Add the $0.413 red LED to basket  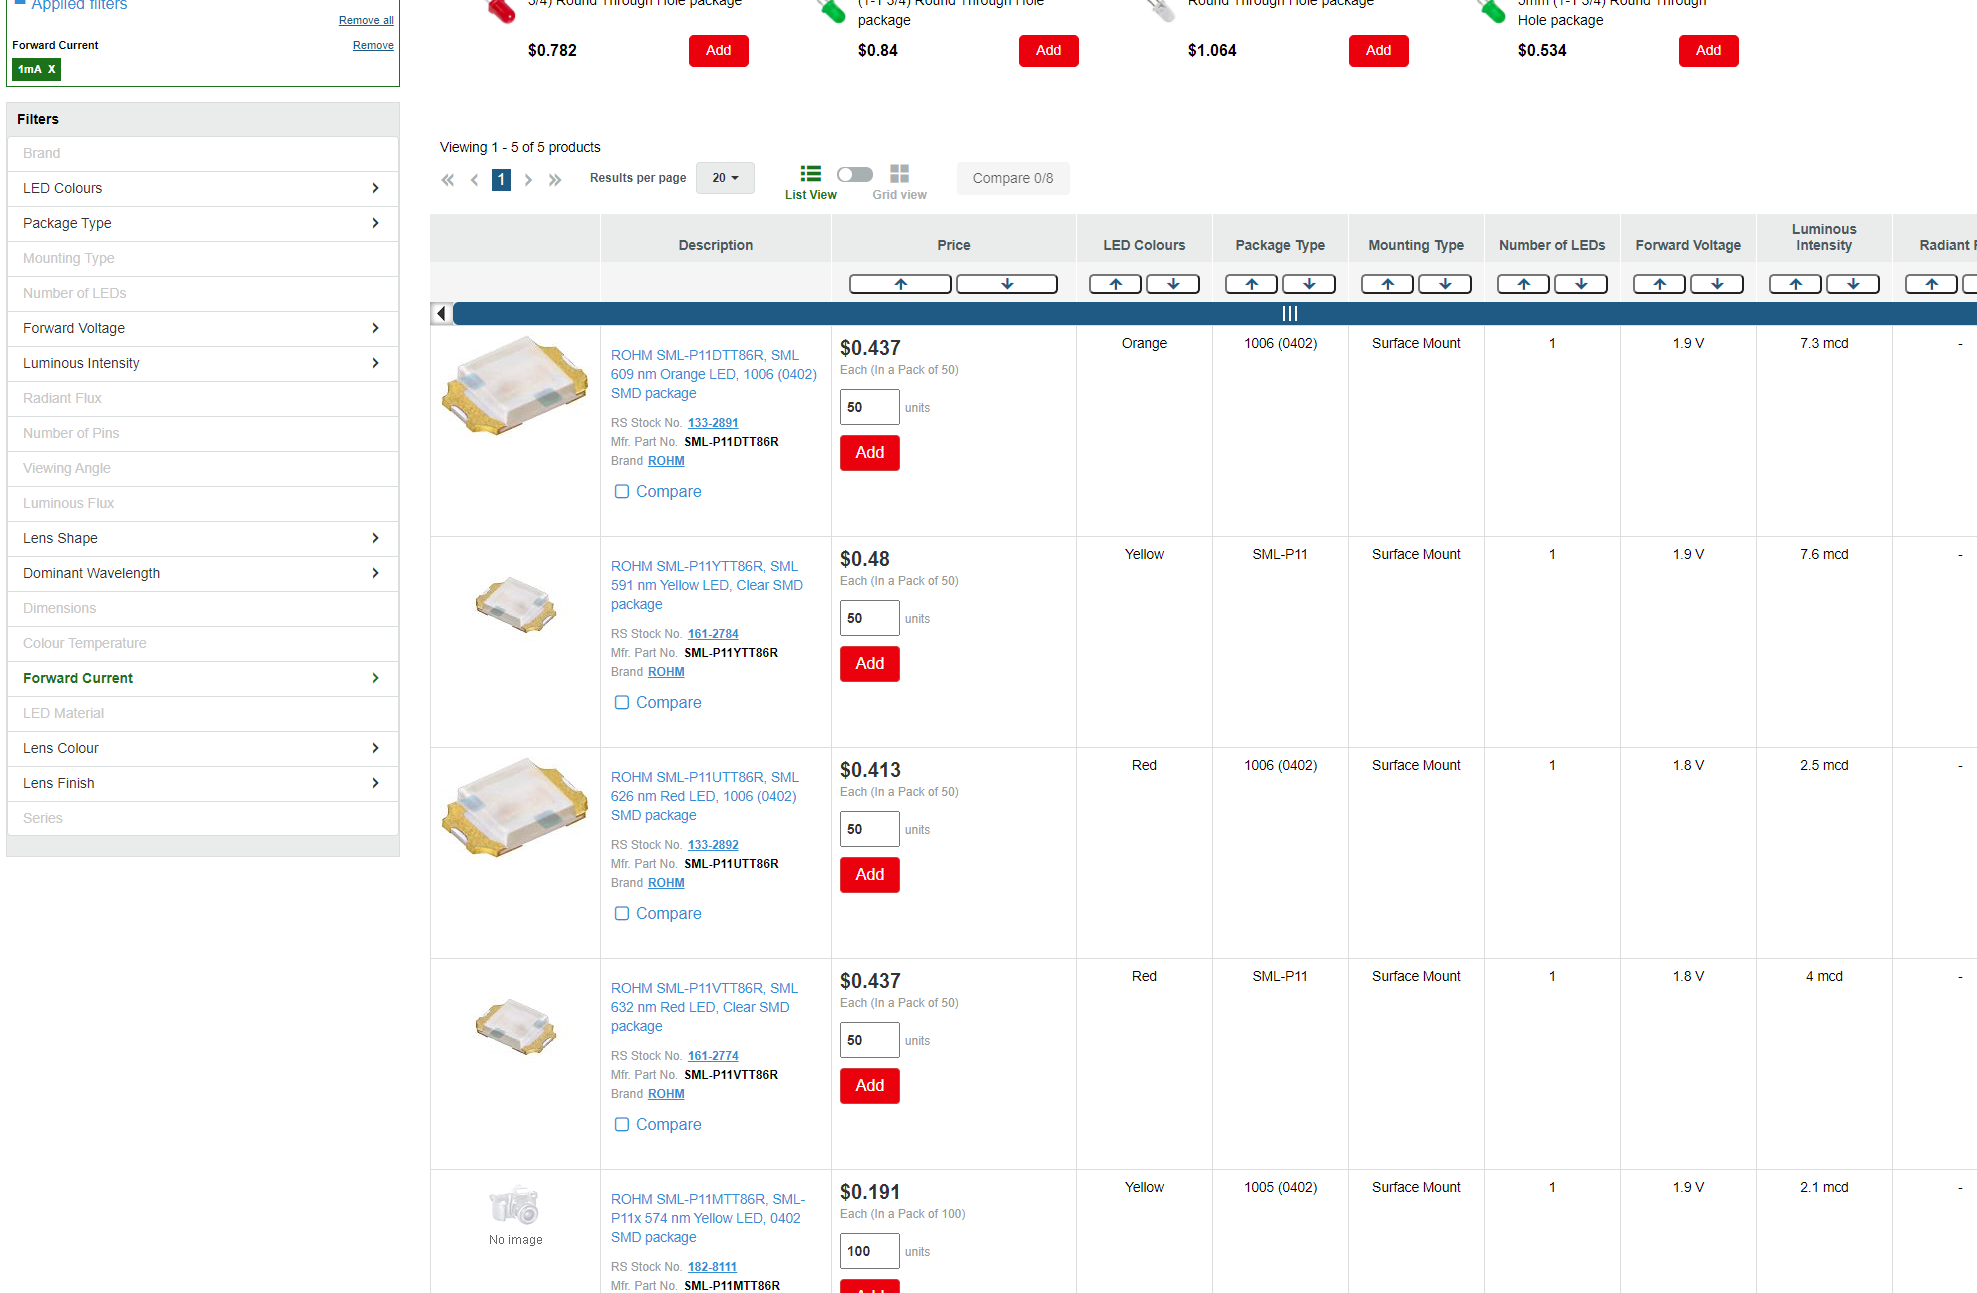(x=870, y=875)
